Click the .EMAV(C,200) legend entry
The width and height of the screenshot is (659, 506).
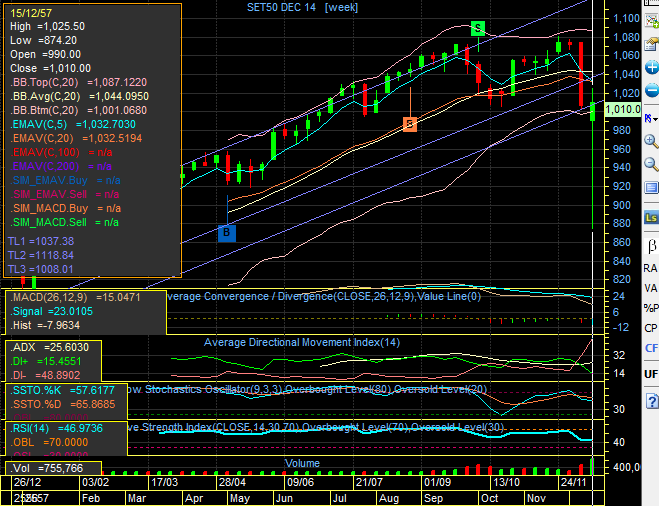click(61, 166)
